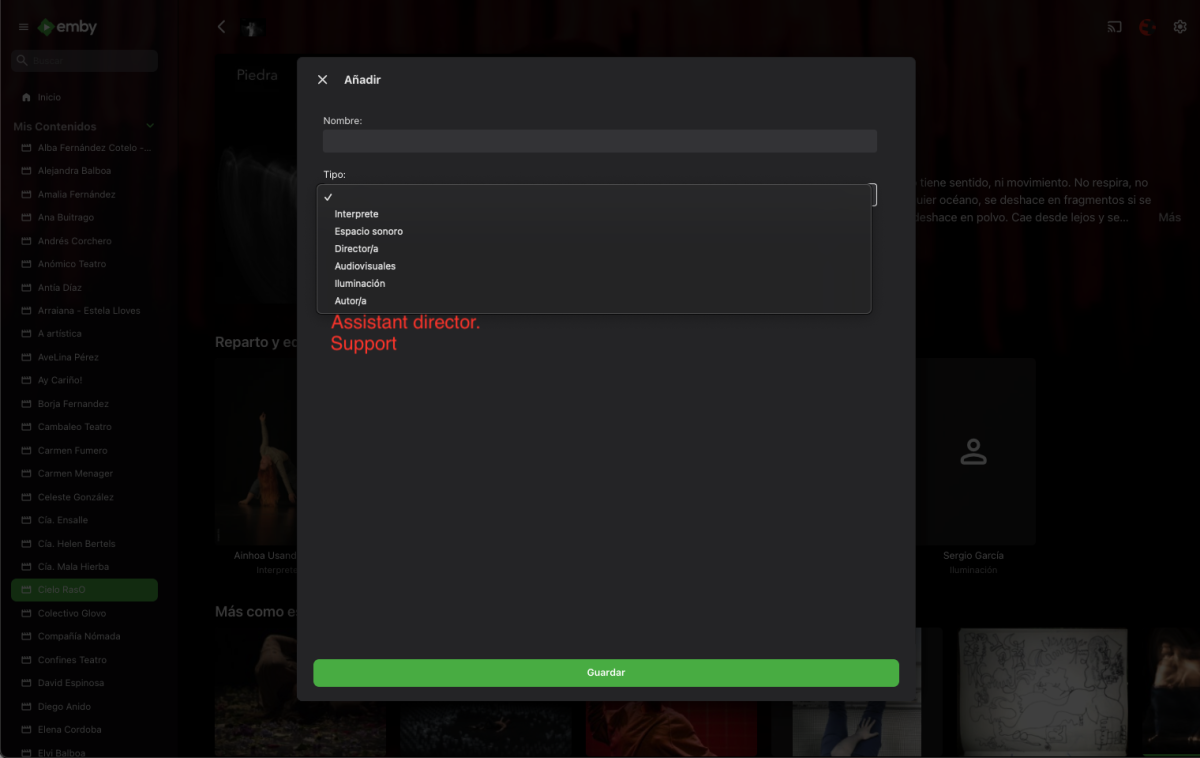The image size is (1200, 758).
Task: Open the Piedra tab title
Action: 257,75
